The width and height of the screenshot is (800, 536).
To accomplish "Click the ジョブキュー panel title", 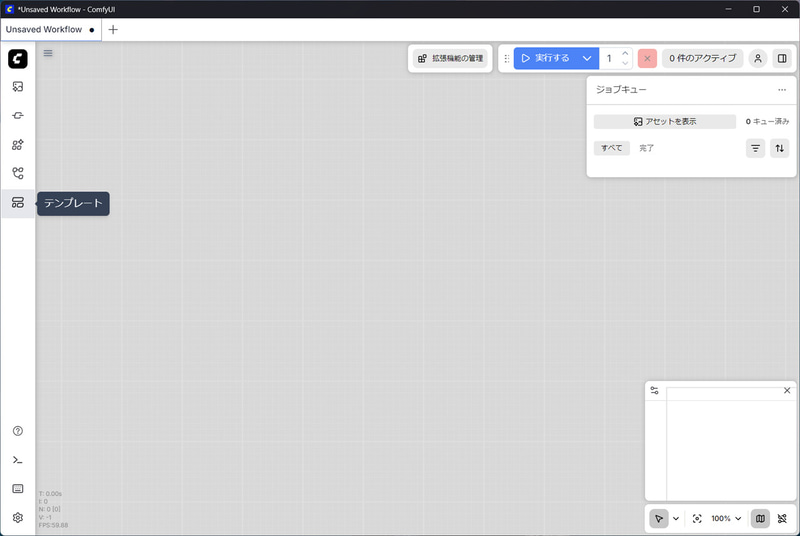I will click(x=621, y=90).
